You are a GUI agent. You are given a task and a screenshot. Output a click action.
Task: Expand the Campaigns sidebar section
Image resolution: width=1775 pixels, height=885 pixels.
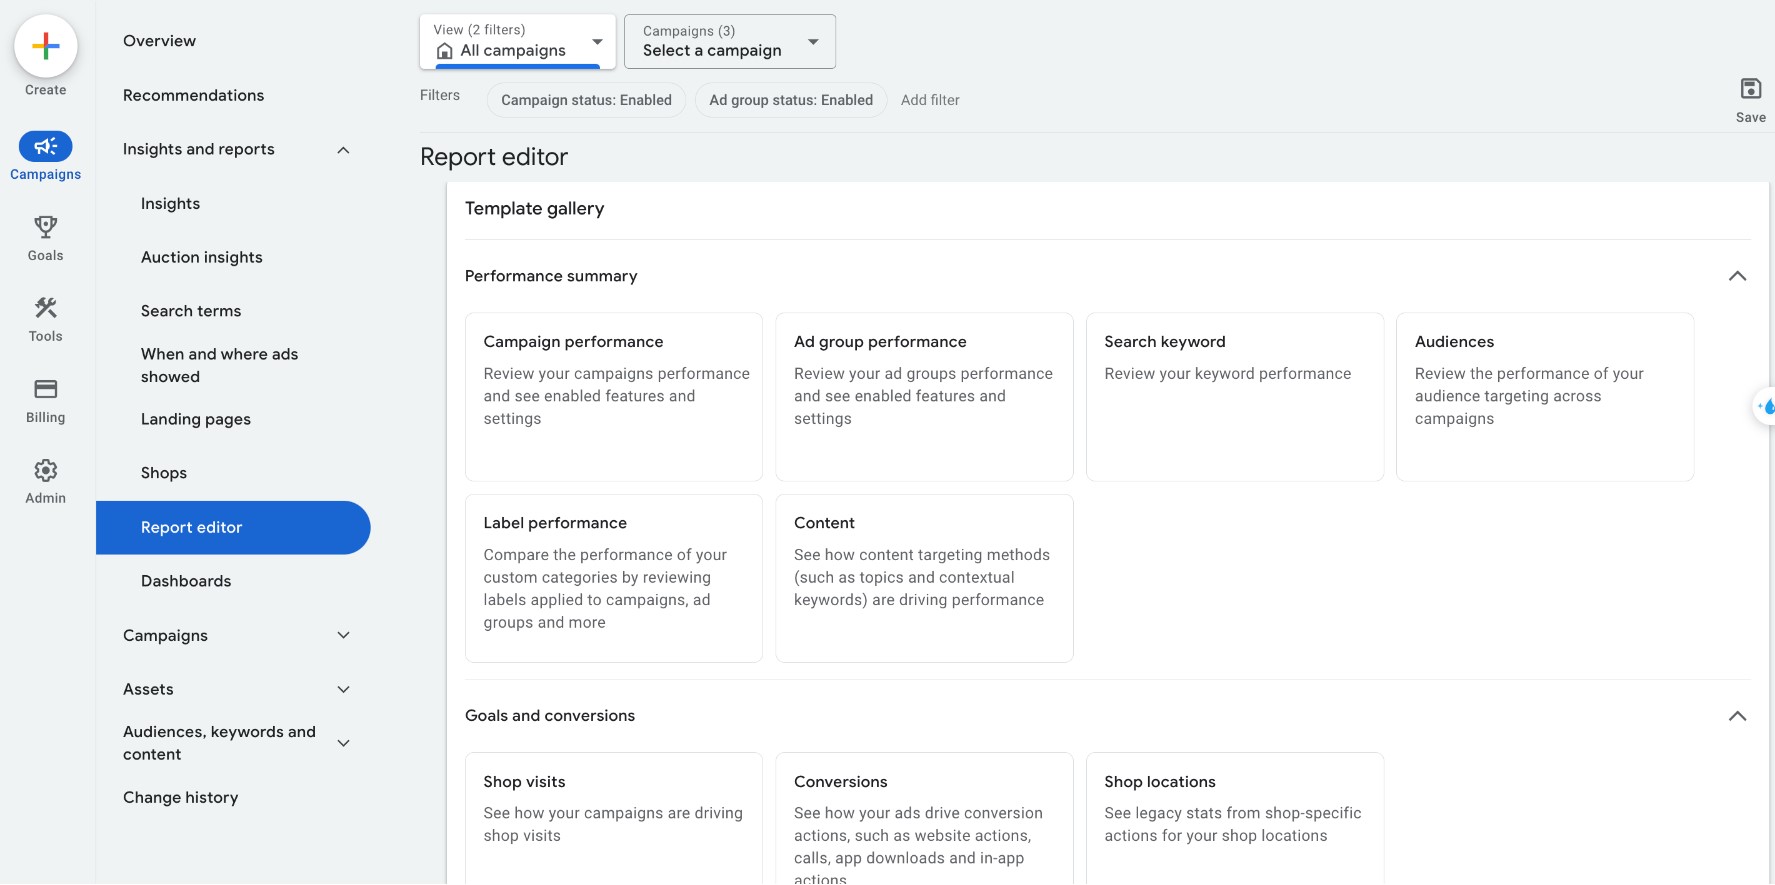click(343, 636)
